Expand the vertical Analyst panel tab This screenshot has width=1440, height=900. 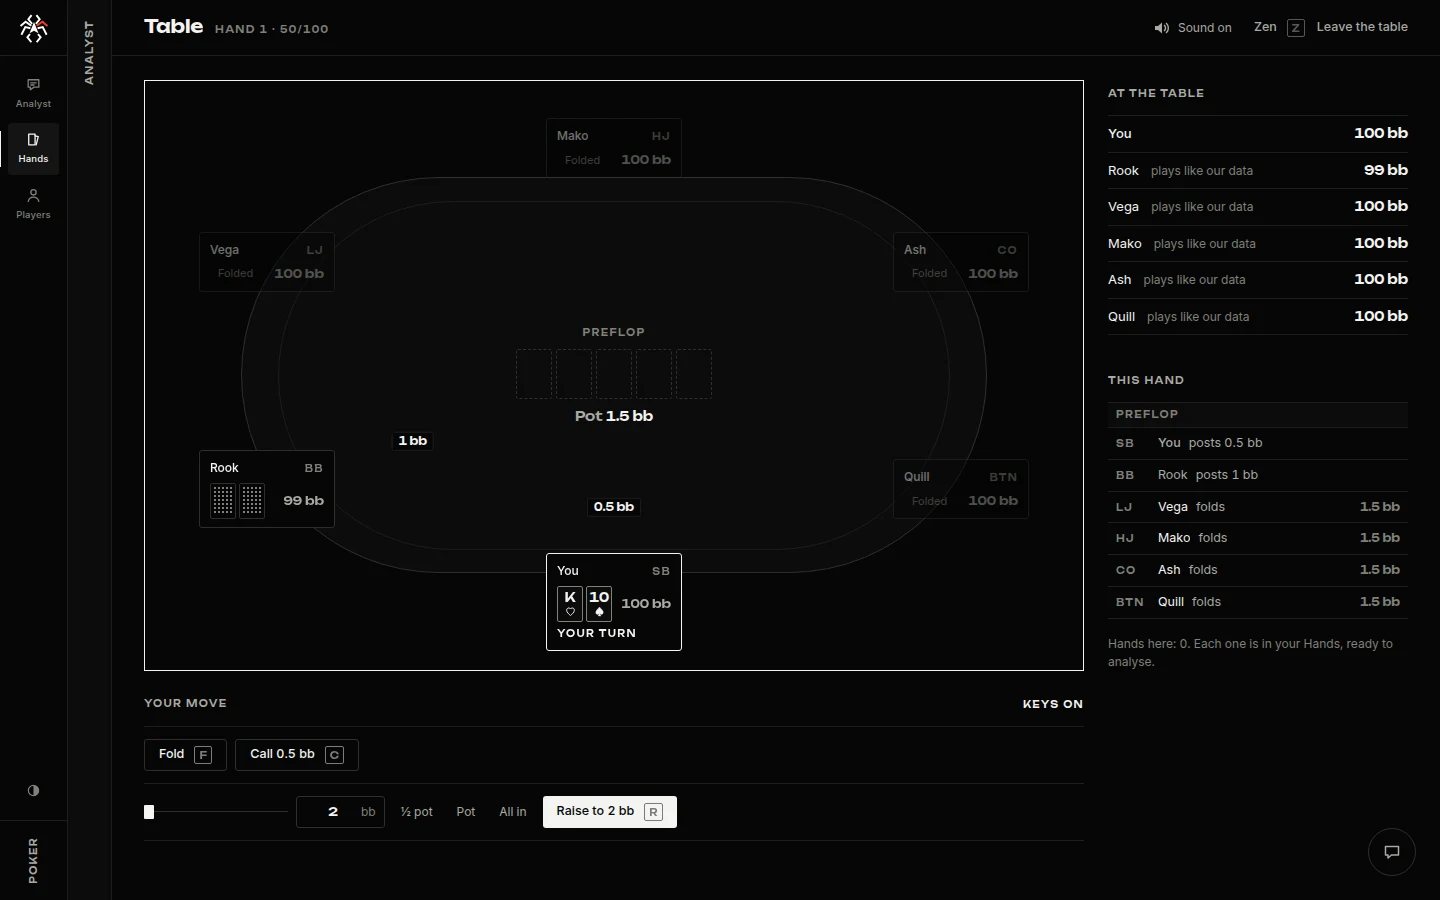pos(89,52)
